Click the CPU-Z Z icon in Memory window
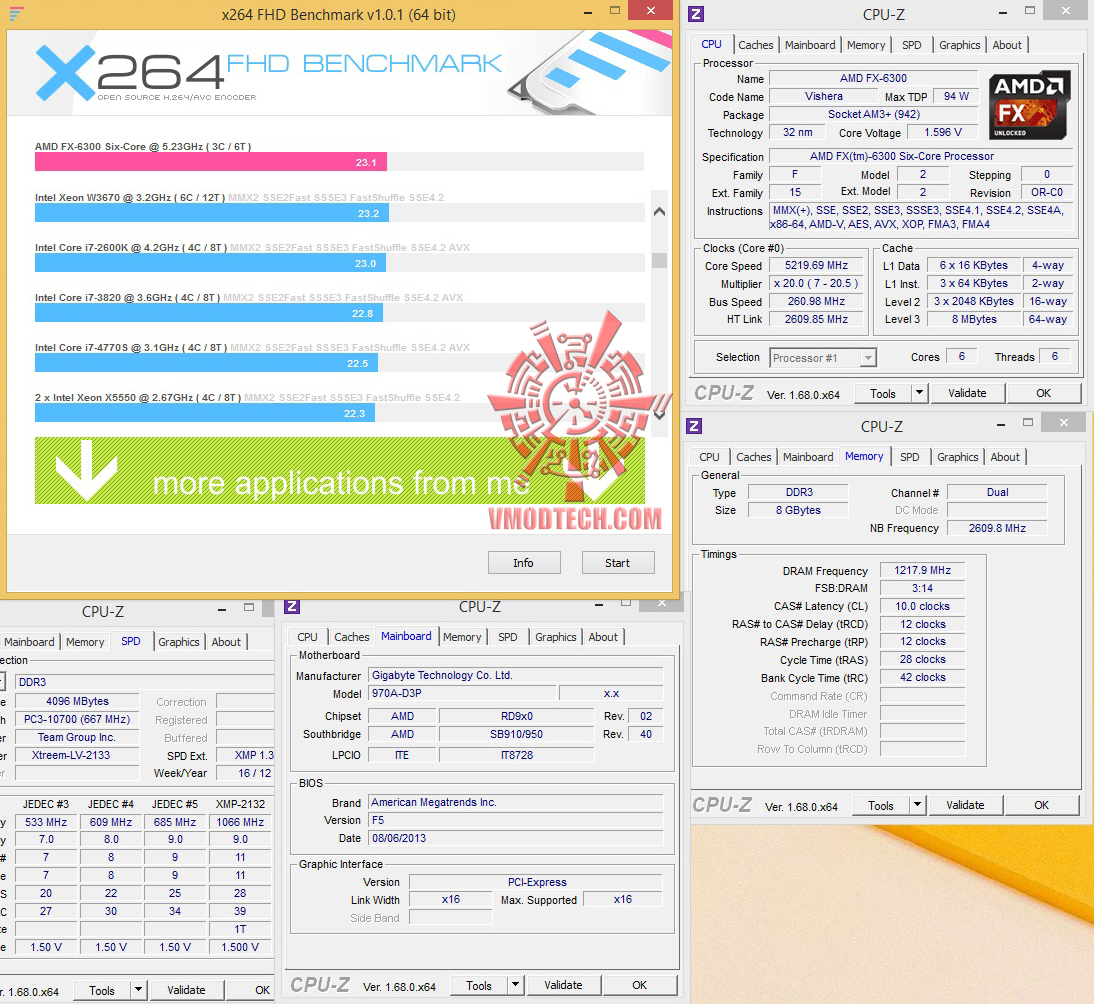This screenshot has width=1094, height=1004. click(694, 426)
